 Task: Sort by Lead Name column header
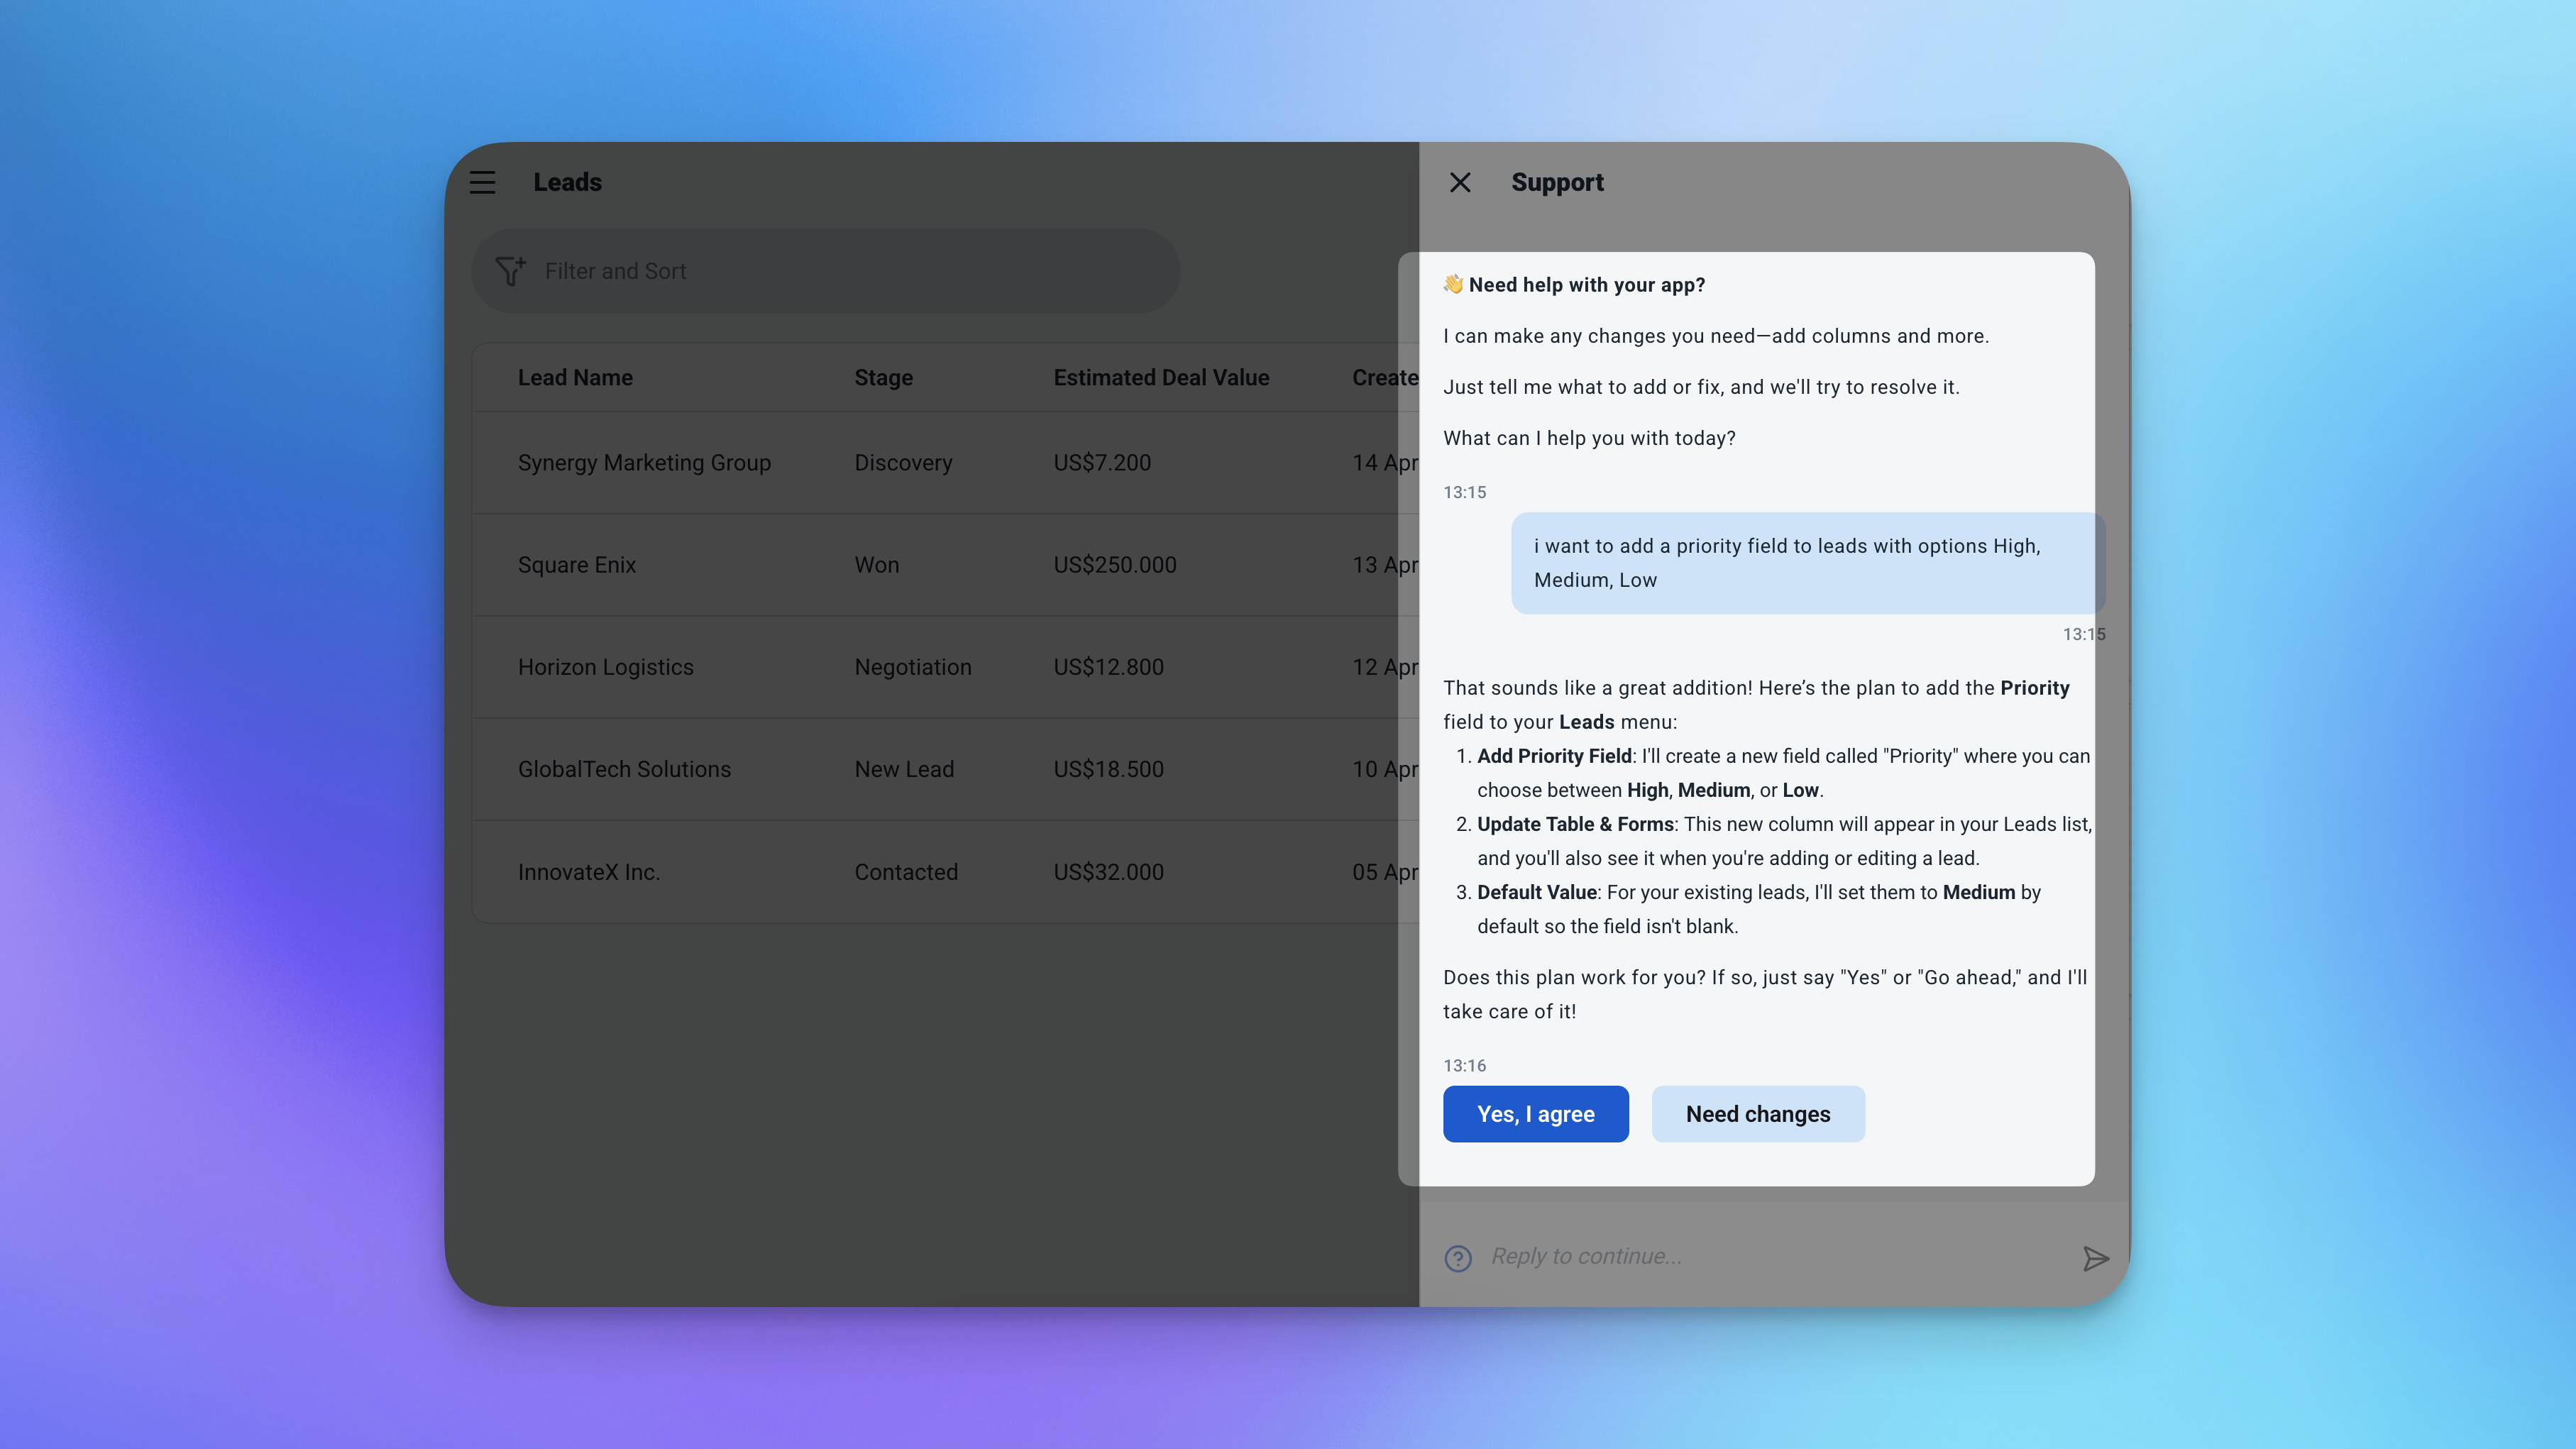click(x=575, y=377)
